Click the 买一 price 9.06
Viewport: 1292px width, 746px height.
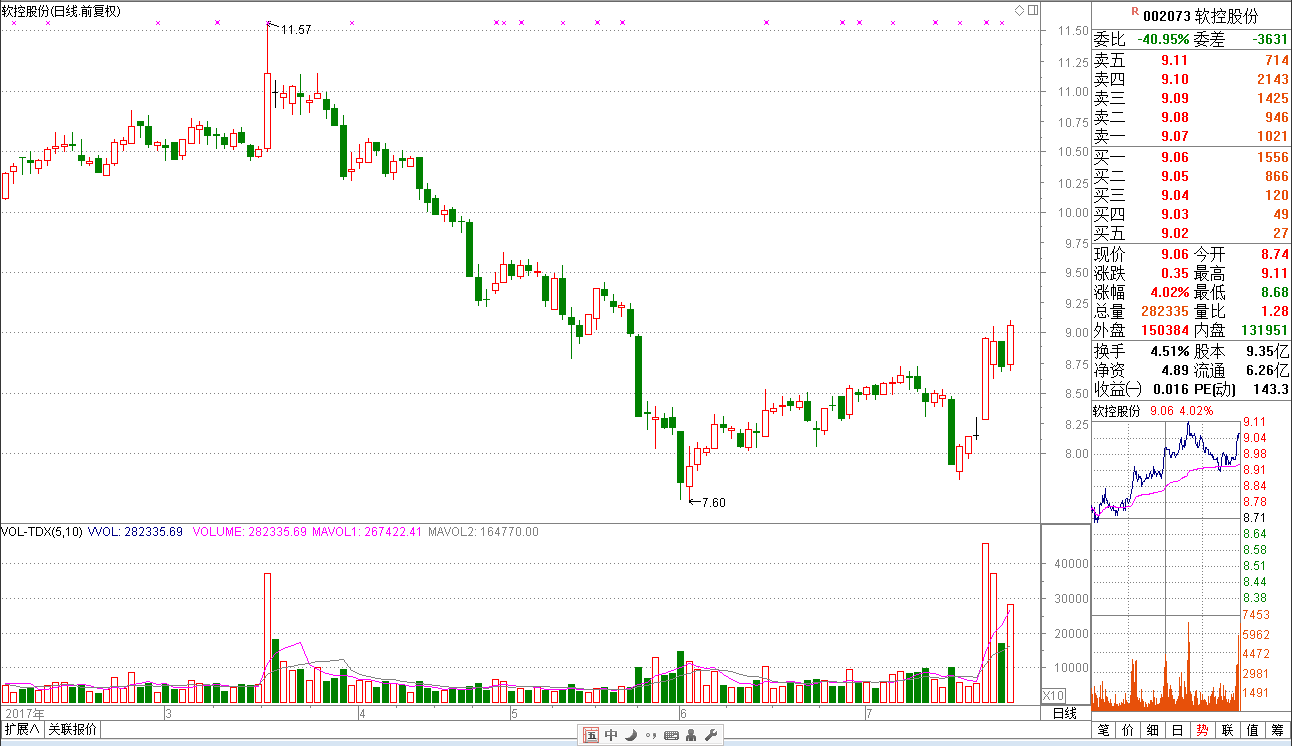pos(1174,157)
